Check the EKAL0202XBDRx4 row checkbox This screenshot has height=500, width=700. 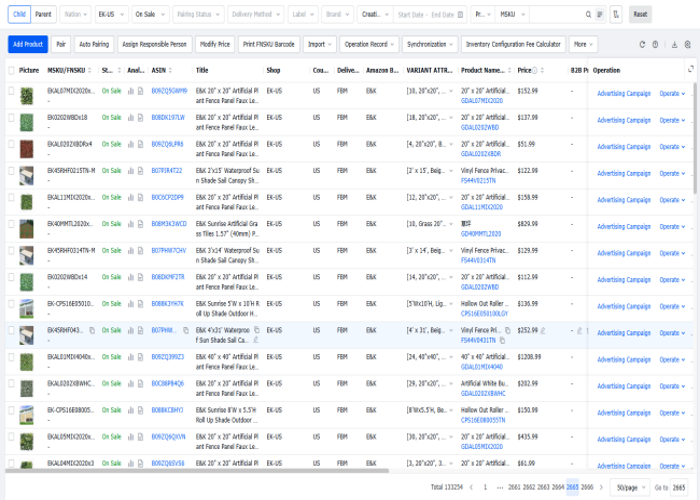coord(11,144)
